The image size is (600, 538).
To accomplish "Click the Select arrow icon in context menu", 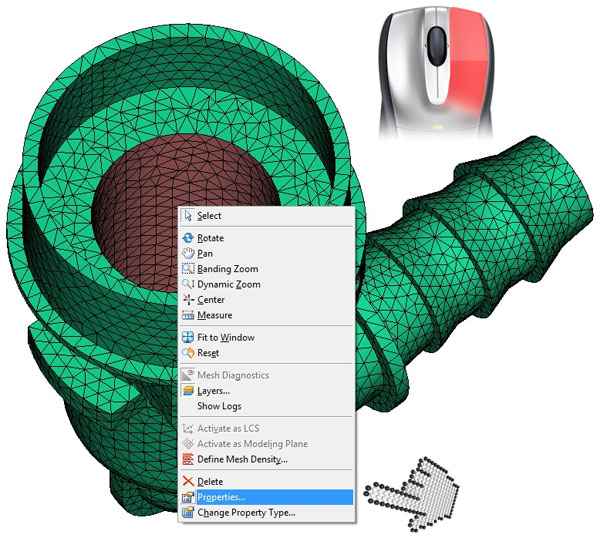I will point(188,216).
